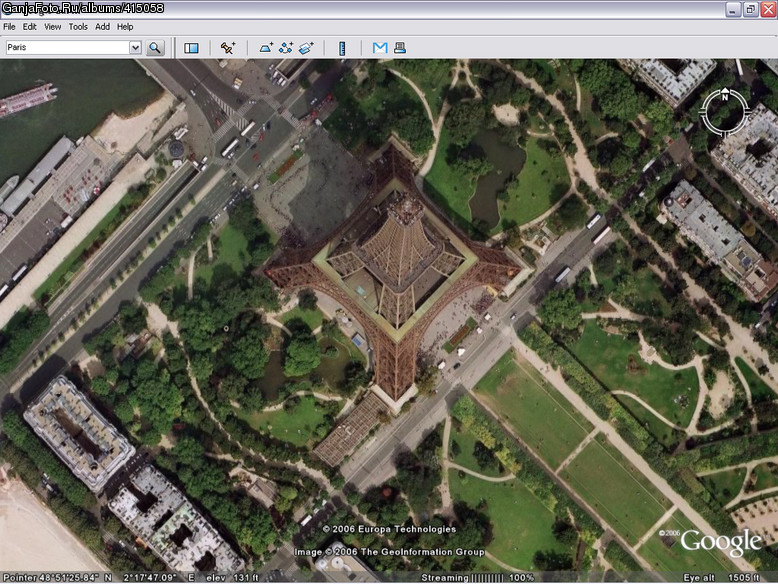
Task: Click the search magnifier button
Action: click(x=155, y=48)
